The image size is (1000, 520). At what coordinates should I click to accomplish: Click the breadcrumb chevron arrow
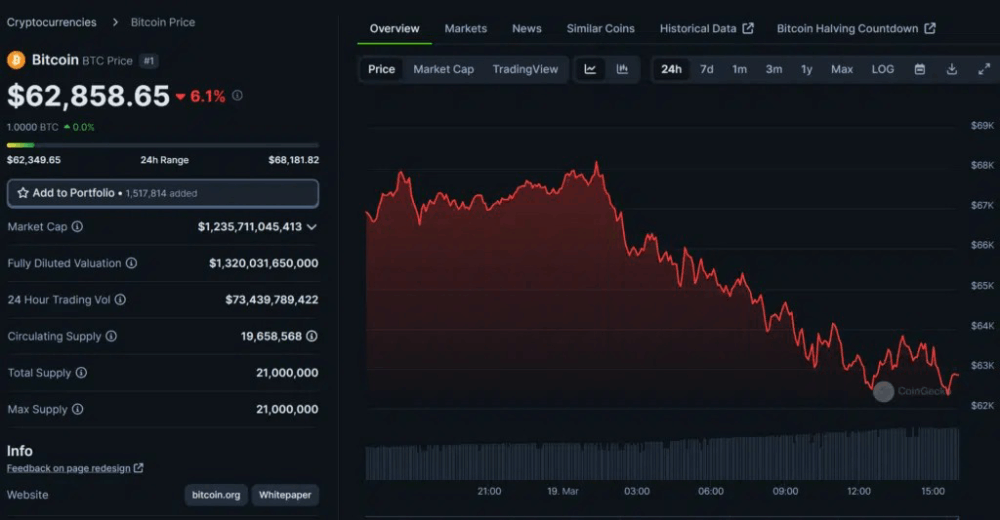(115, 22)
